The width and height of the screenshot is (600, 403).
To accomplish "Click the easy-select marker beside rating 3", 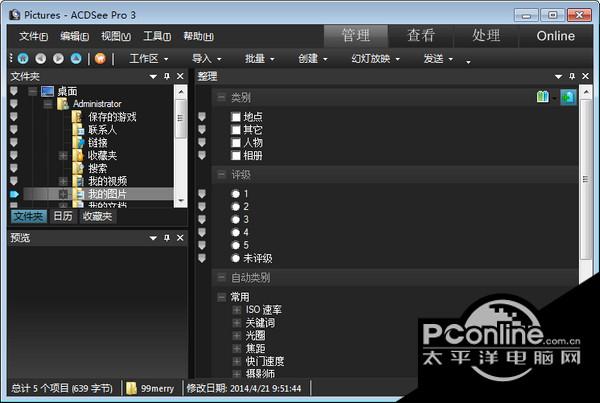I will (202, 220).
